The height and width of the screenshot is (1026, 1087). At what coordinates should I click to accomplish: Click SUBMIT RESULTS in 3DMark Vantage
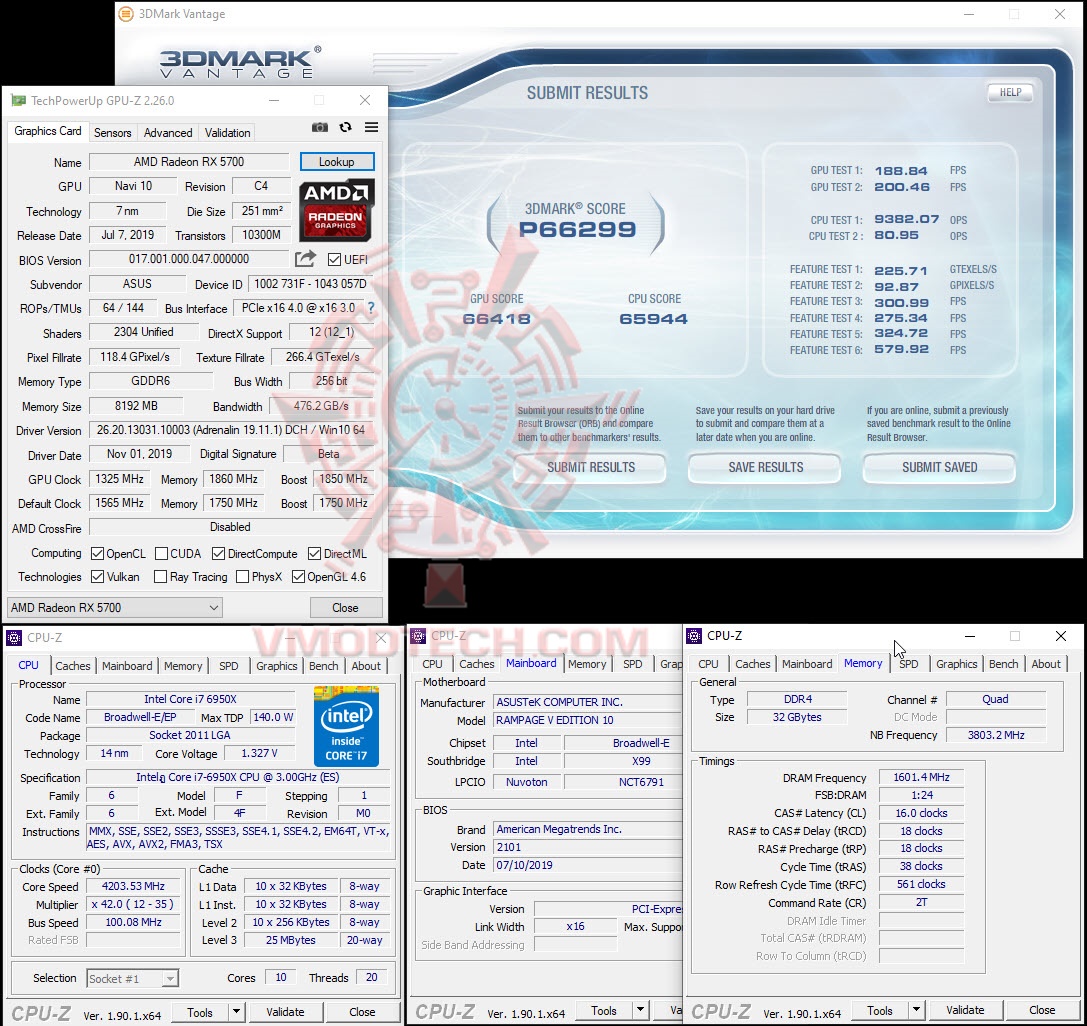591,467
